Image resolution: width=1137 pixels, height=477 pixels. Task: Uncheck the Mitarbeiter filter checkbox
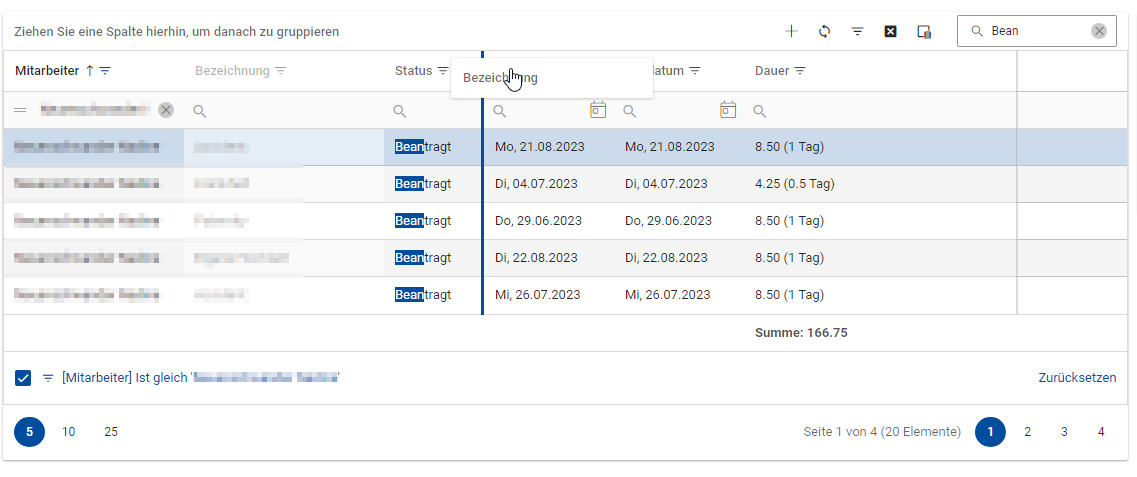tap(23, 378)
